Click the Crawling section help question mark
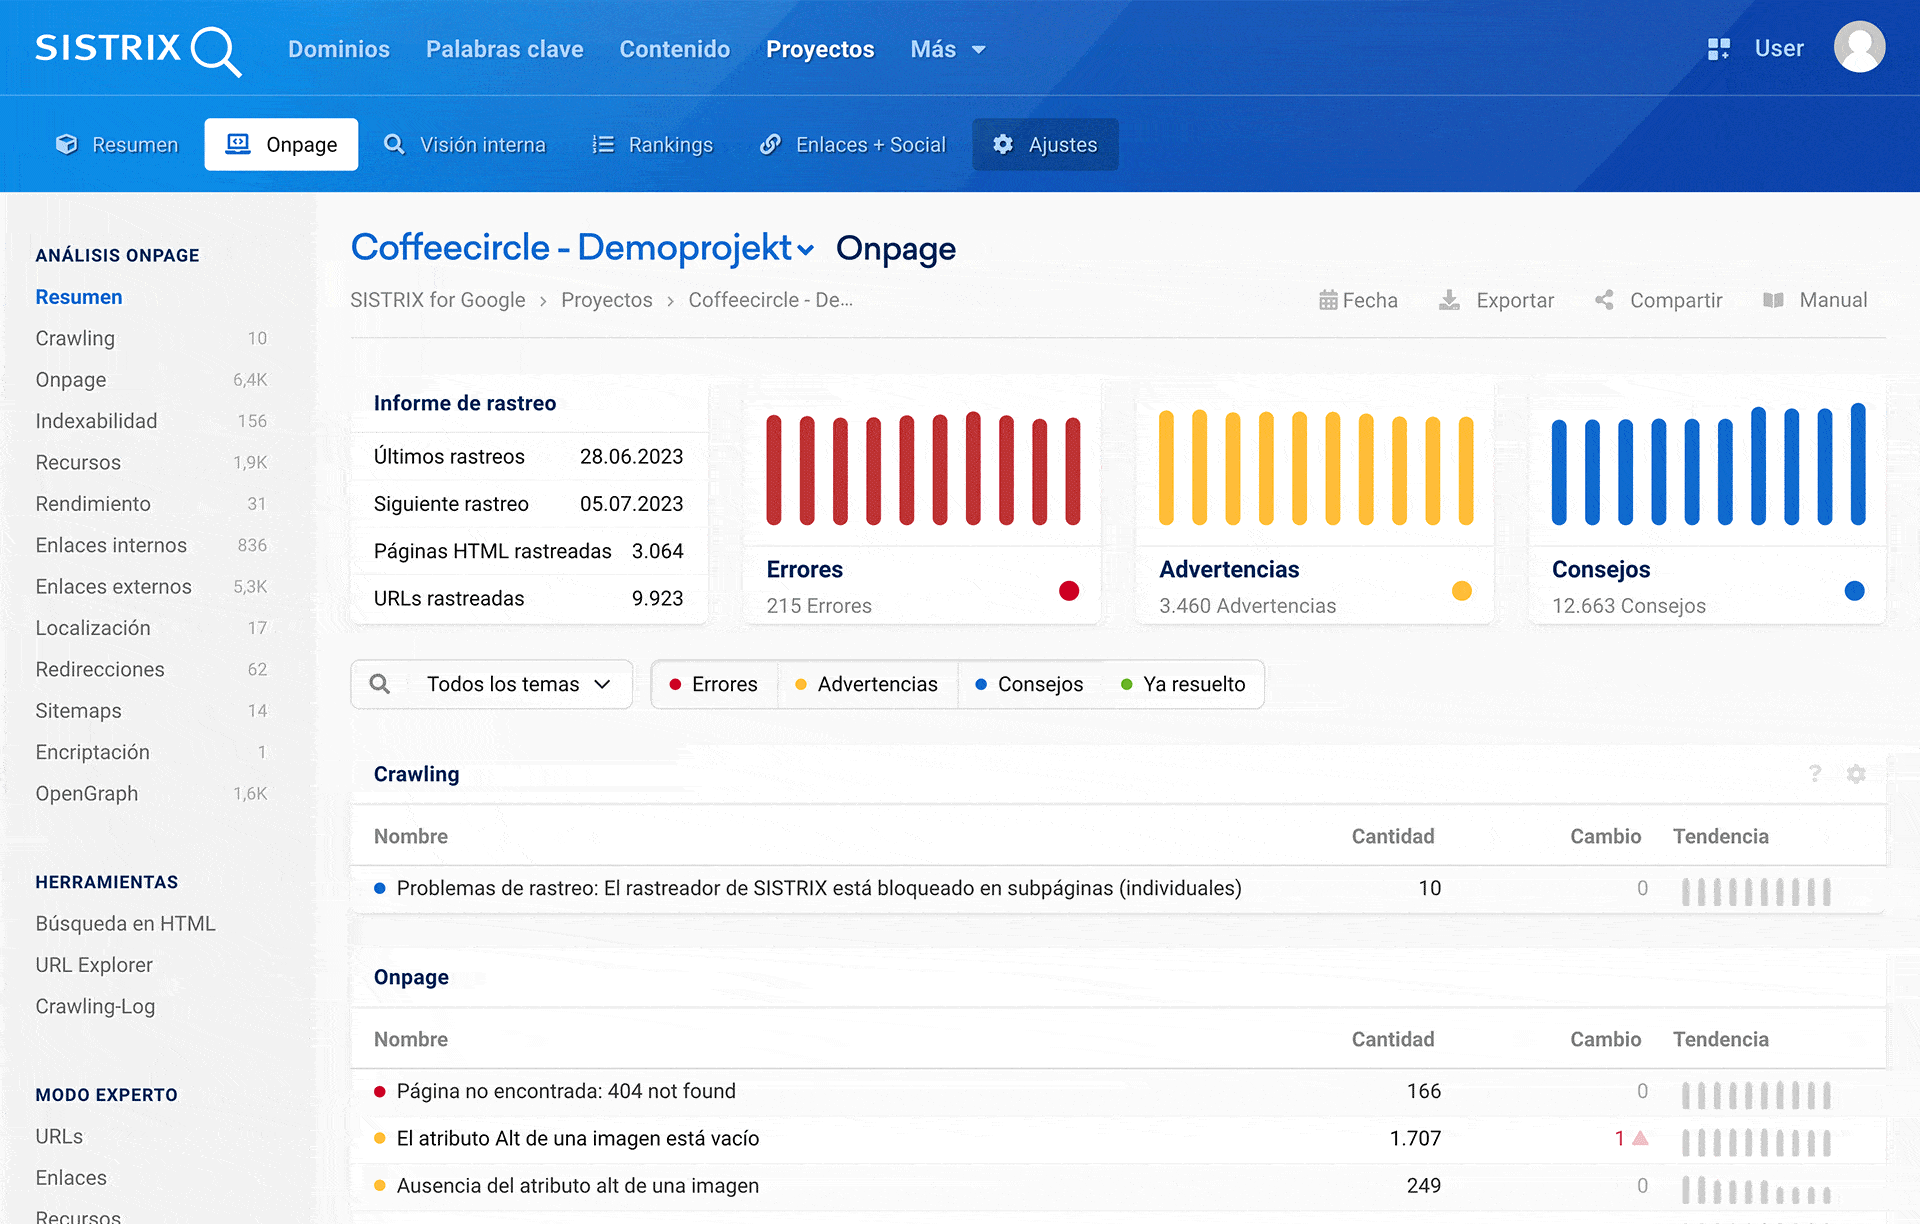 pos(1815,774)
